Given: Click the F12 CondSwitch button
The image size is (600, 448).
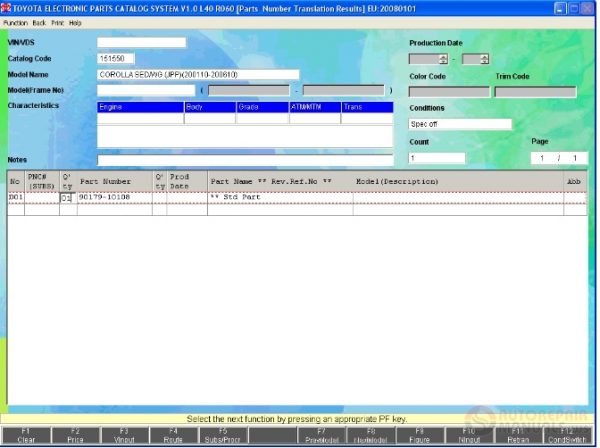Looking at the screenshot, I should (567, 436).
